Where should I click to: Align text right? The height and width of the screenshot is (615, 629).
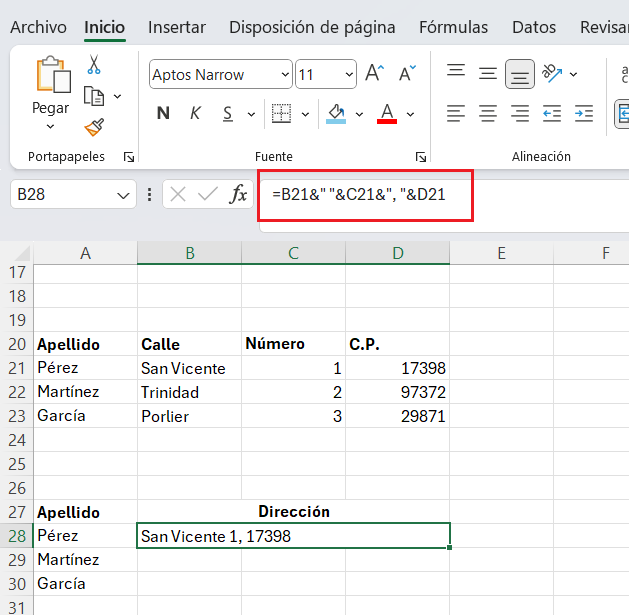coord(520,114)
